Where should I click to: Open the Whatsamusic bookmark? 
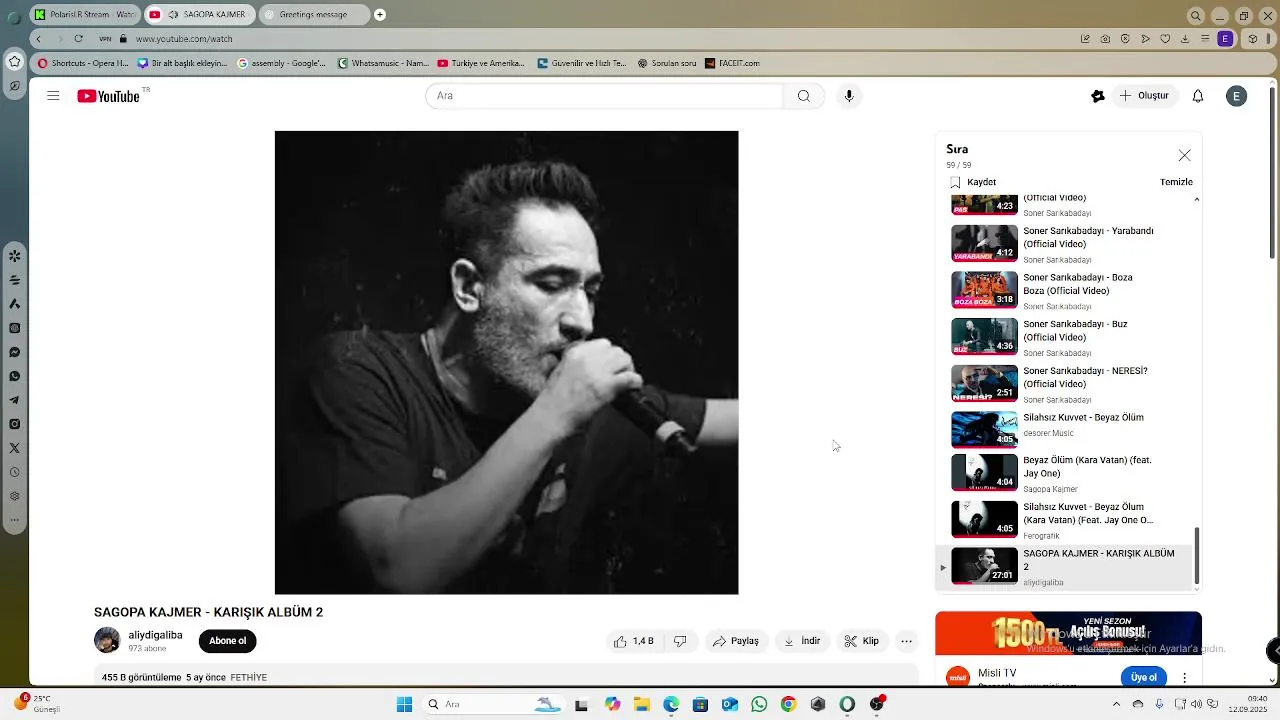pos(383,63)
